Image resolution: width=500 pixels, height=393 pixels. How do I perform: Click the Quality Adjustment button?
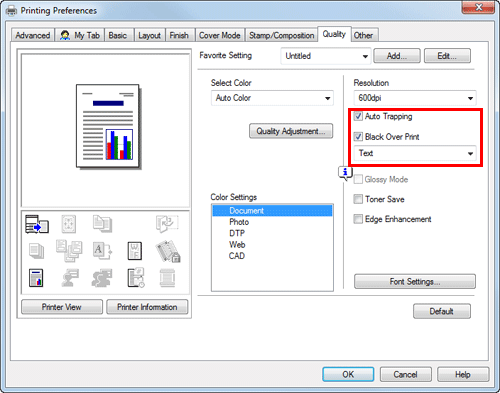pyautogui.click(x=291, y=131)
